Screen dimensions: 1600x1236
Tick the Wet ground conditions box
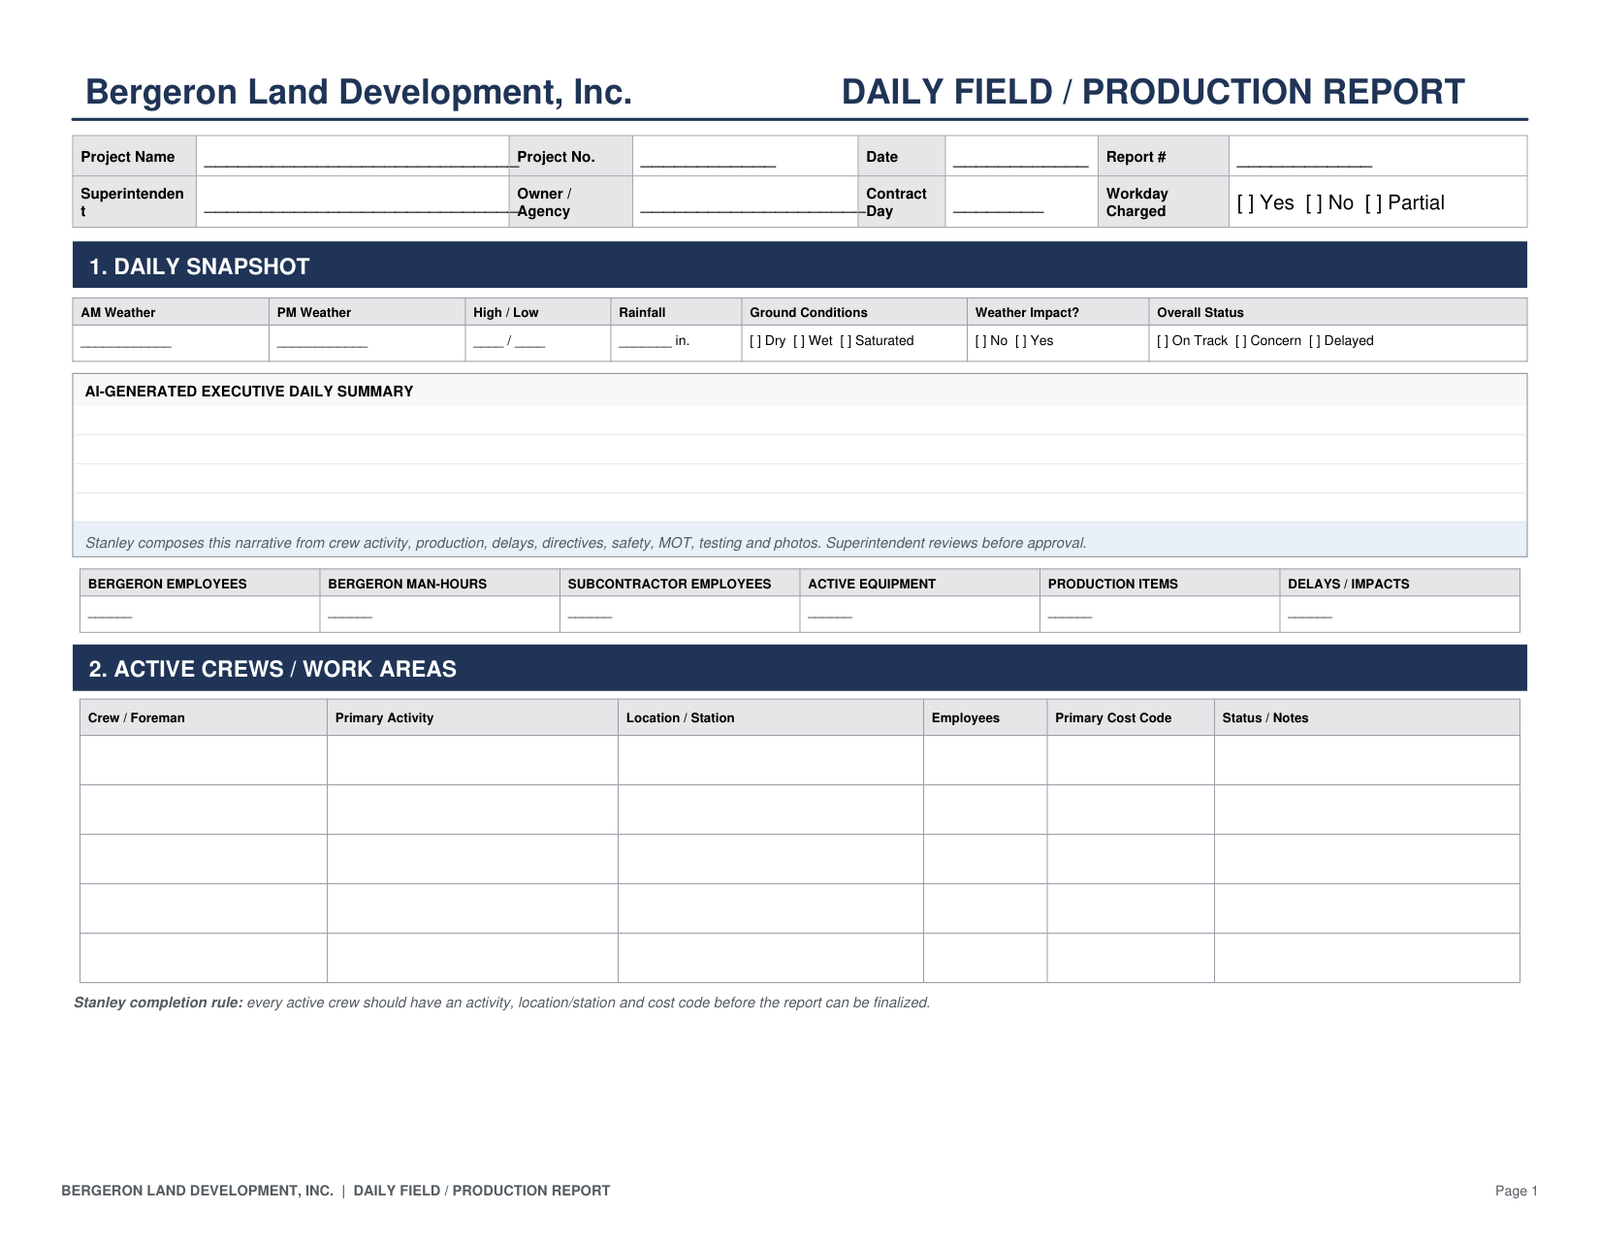coord(799,341)
